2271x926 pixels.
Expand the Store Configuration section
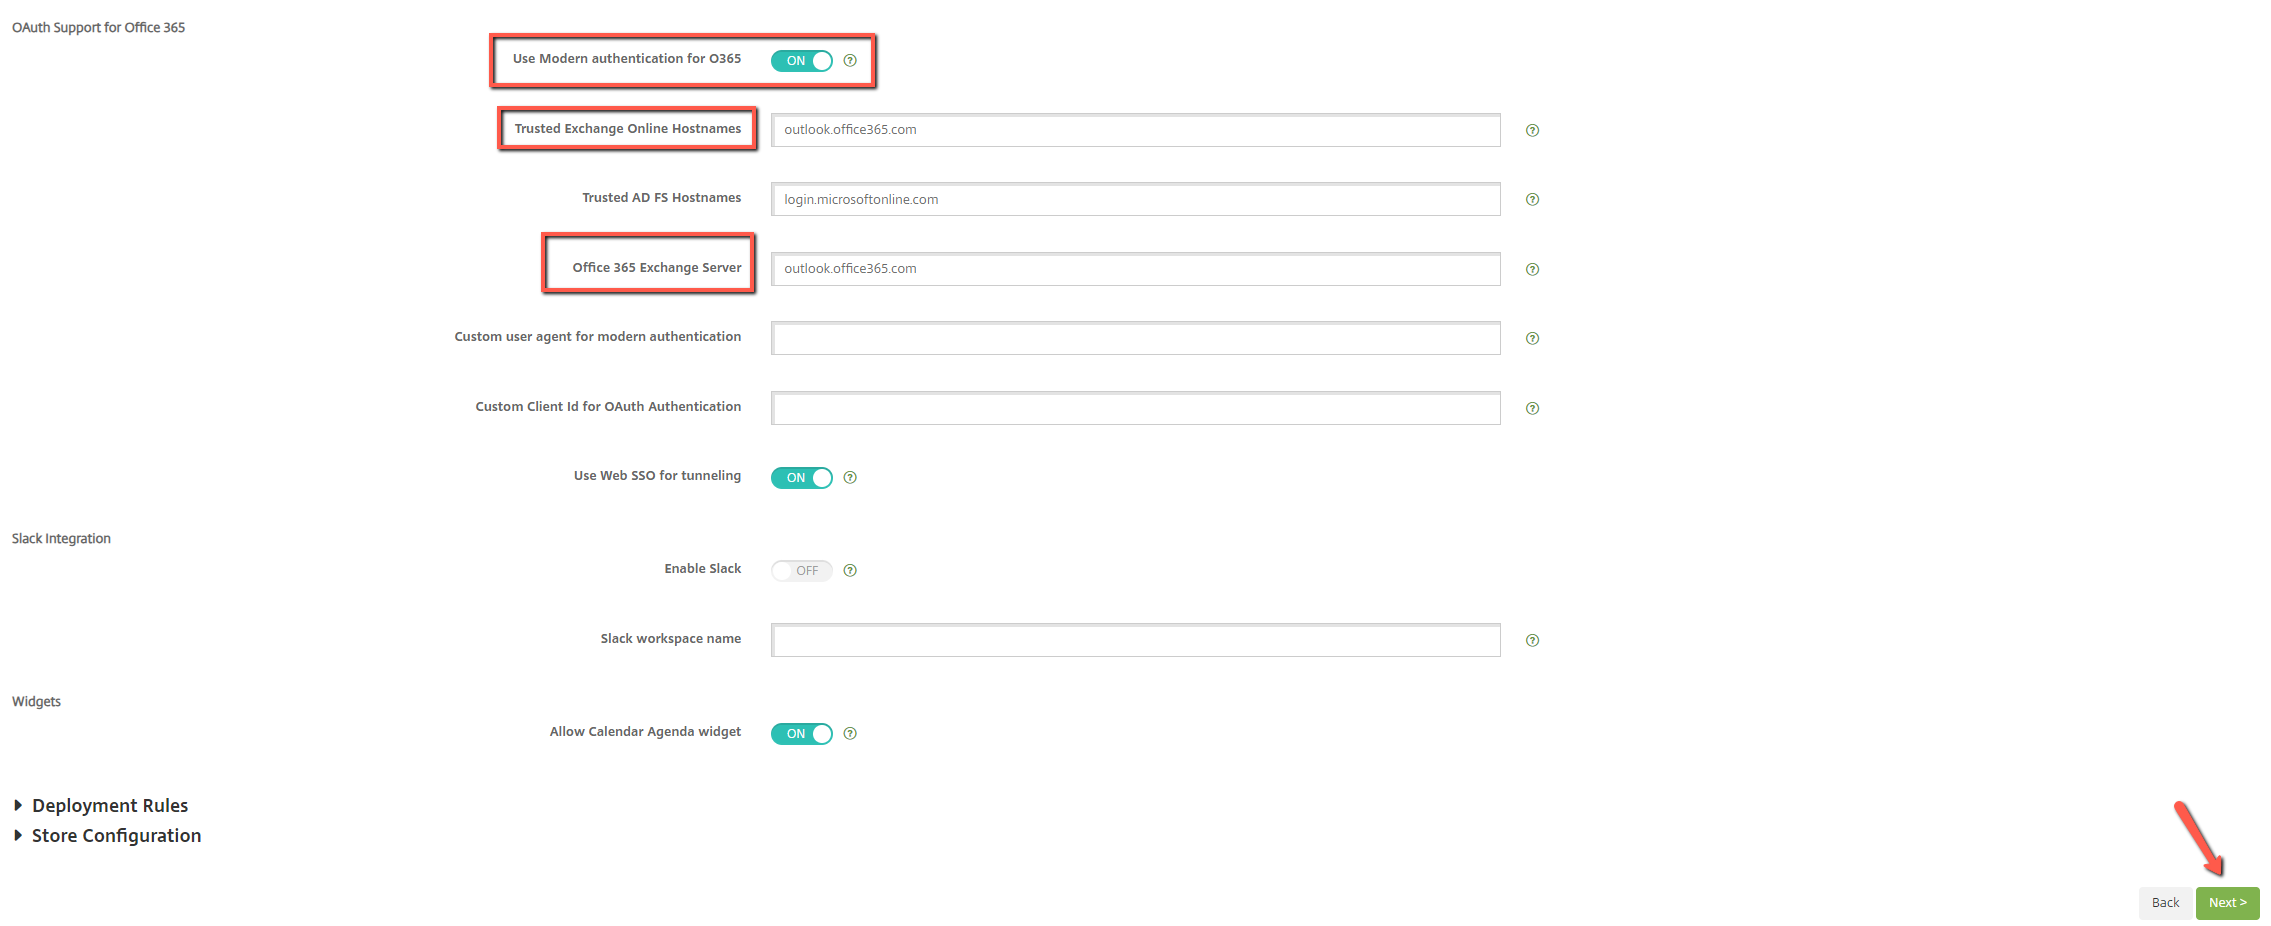click(x=107, y=836)
